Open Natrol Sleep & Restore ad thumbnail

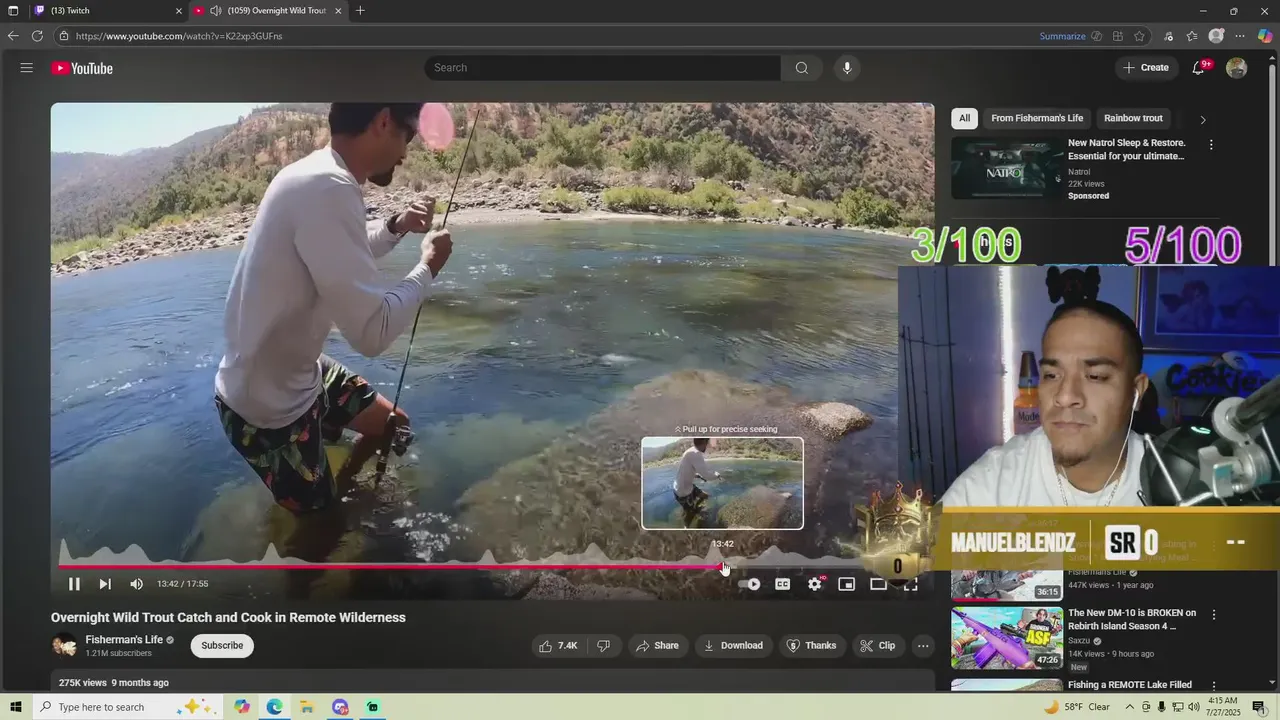pyautogui.click(x=1007, y=168)
